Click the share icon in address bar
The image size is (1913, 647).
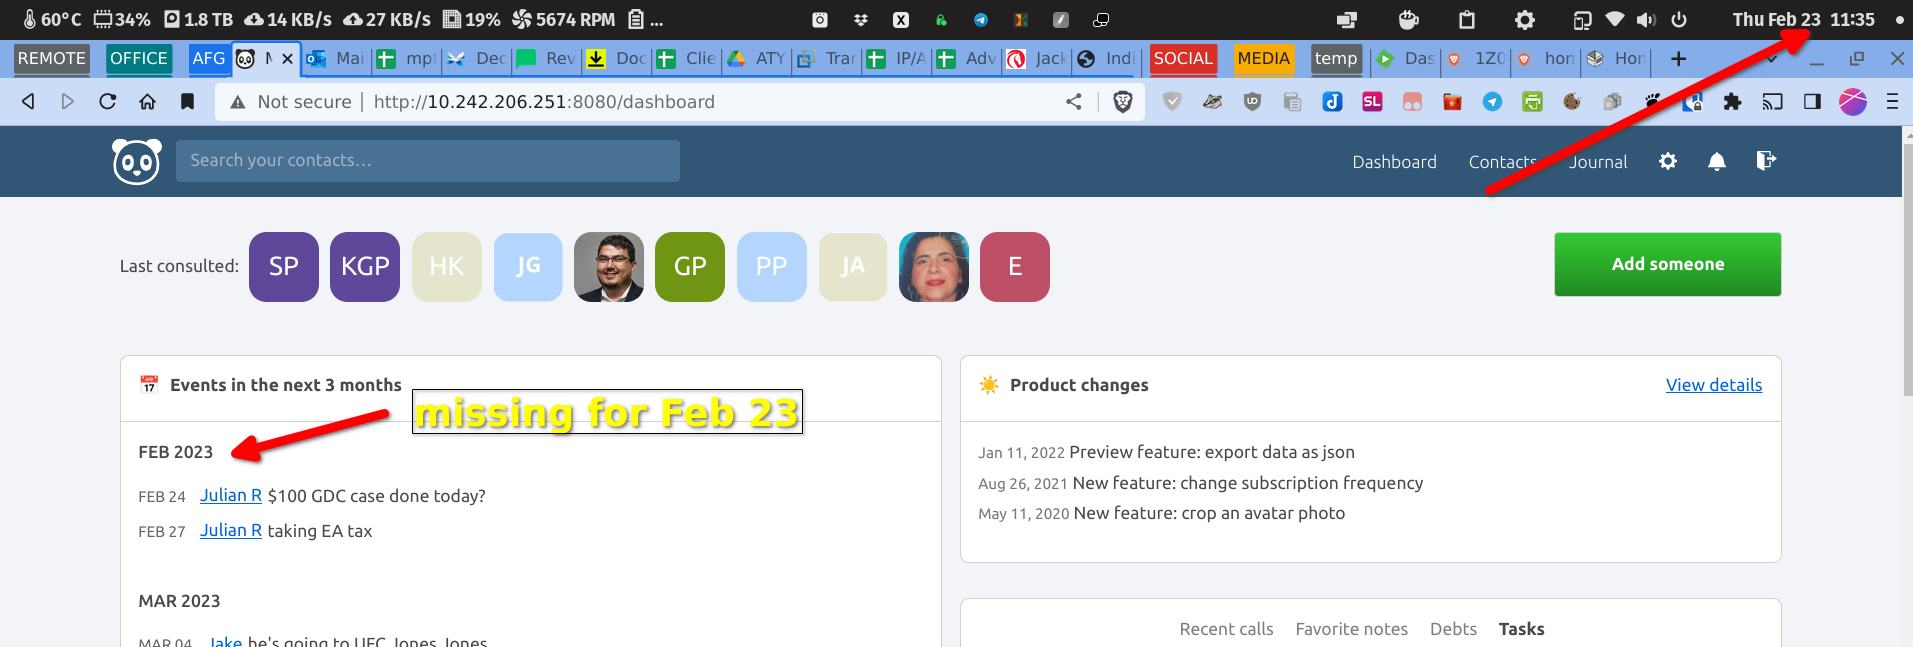[x=1074, y=101]
